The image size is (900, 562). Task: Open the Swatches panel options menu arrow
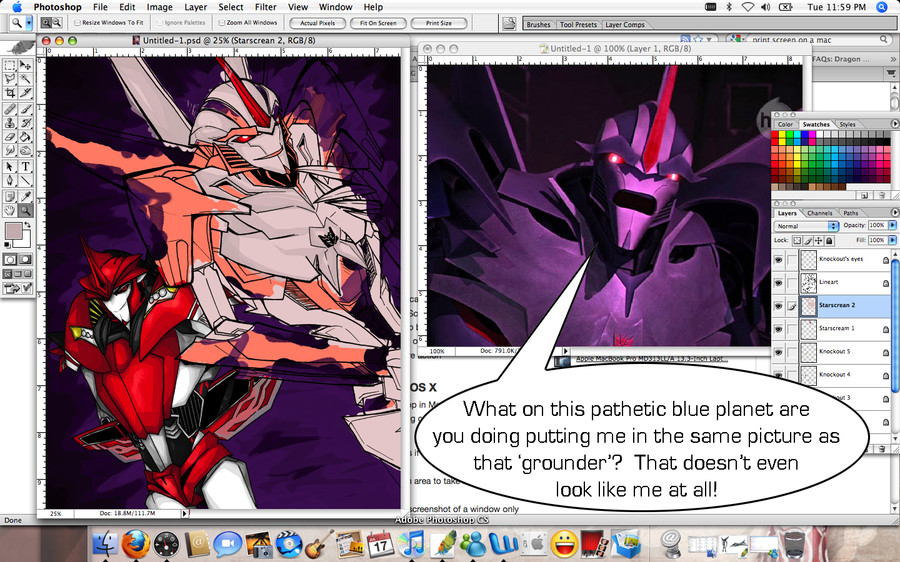895,123
